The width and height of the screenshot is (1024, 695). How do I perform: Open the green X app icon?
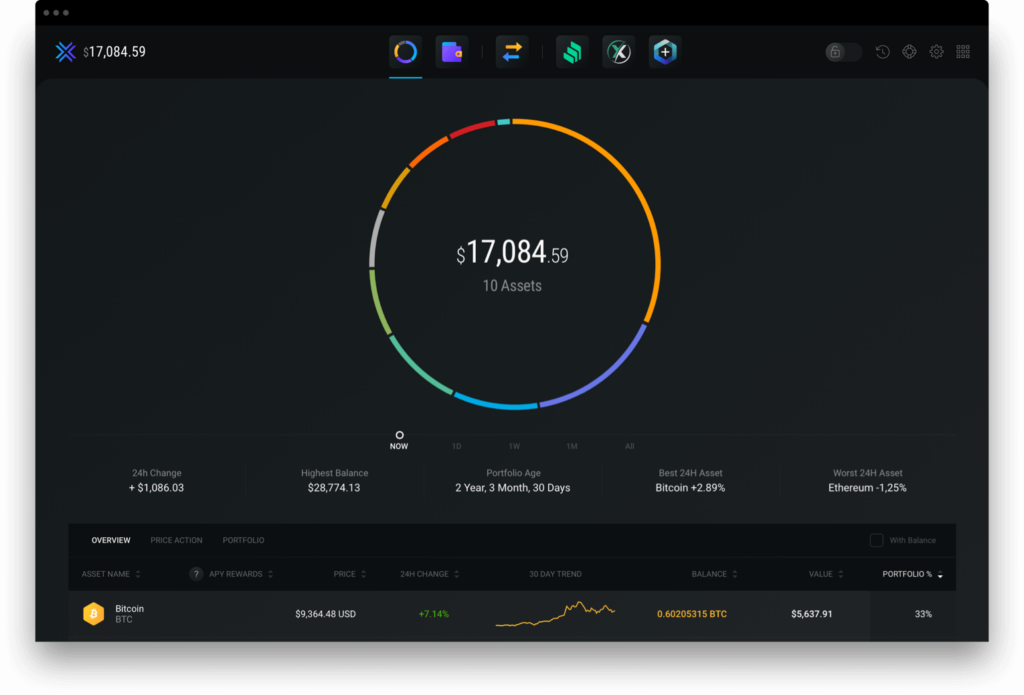[x=618, y=52]
